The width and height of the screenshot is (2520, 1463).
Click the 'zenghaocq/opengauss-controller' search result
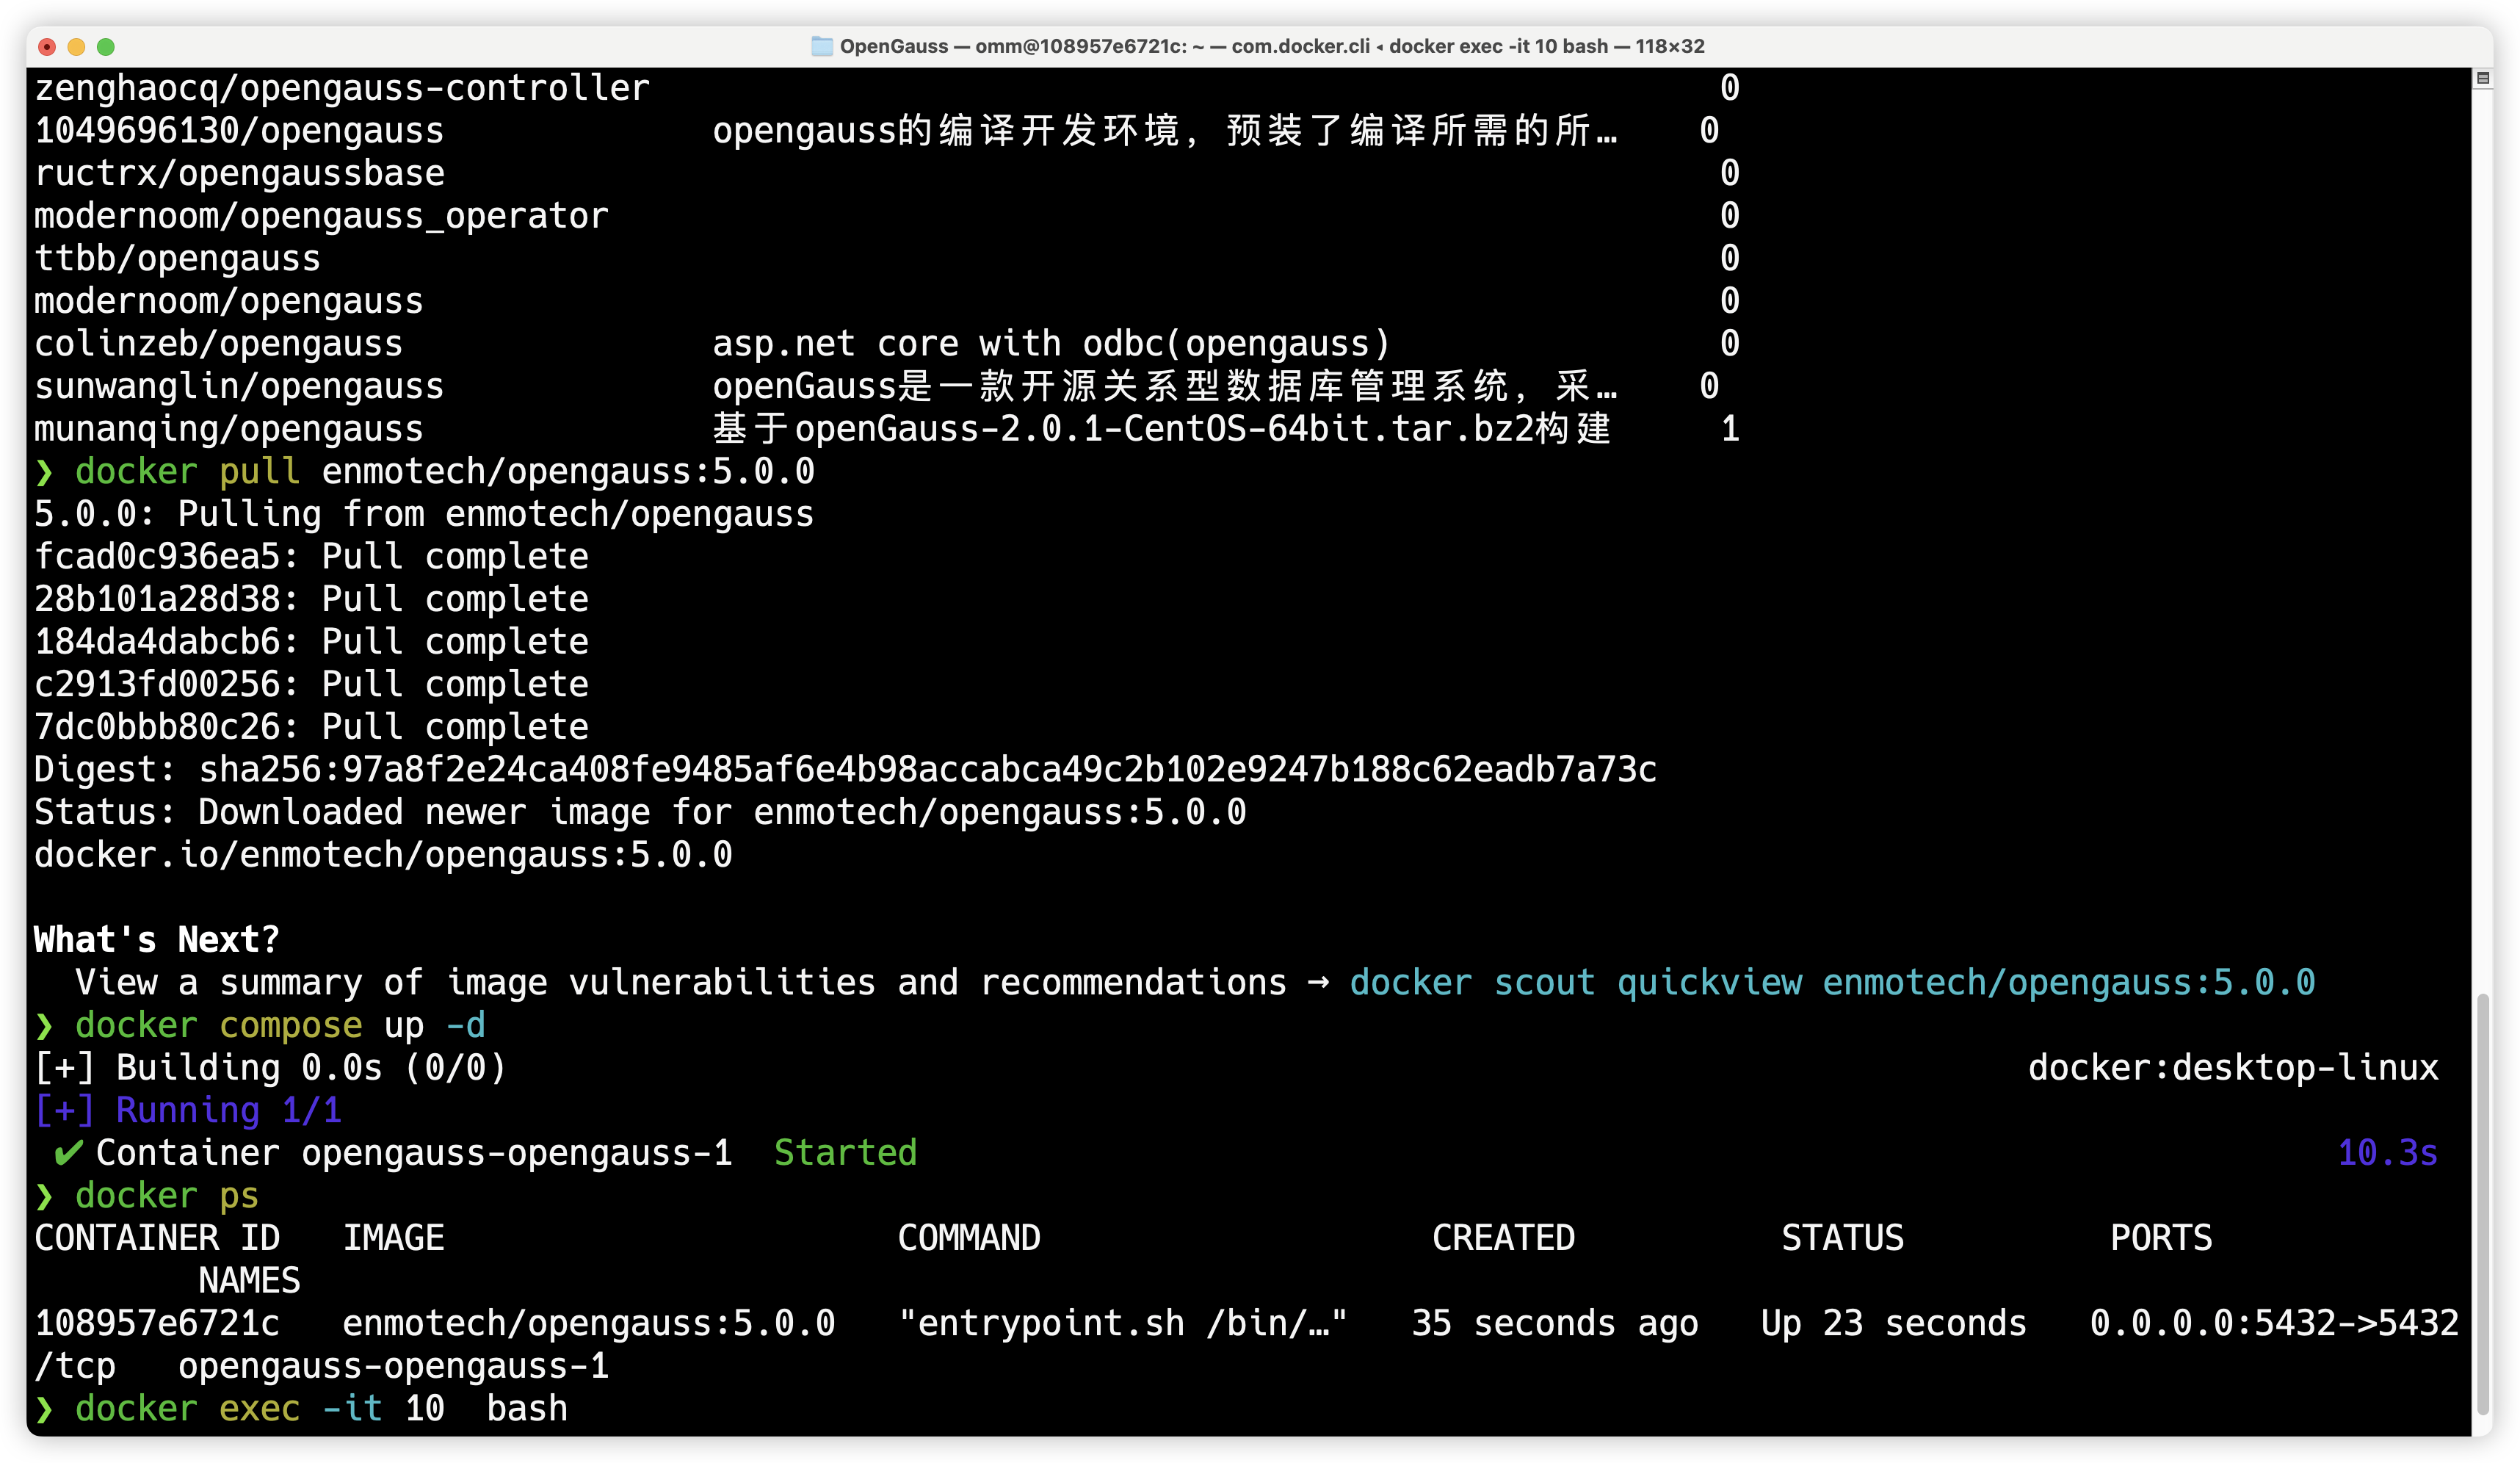342,88
